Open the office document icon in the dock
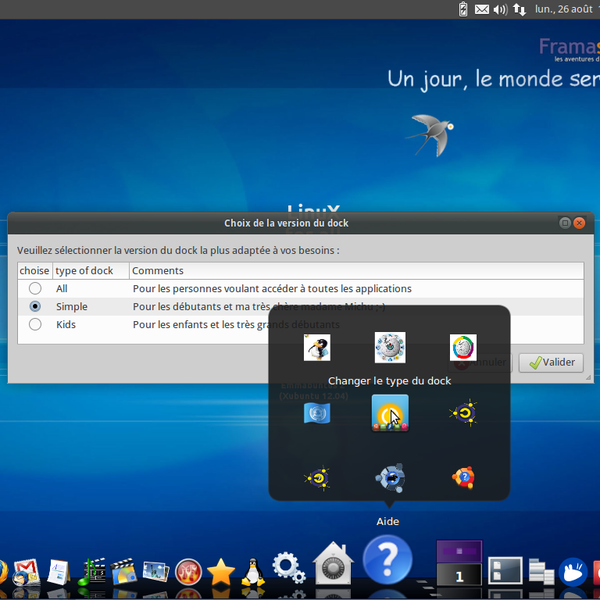Viewport: 600px width, 600px height. (58, 572)
